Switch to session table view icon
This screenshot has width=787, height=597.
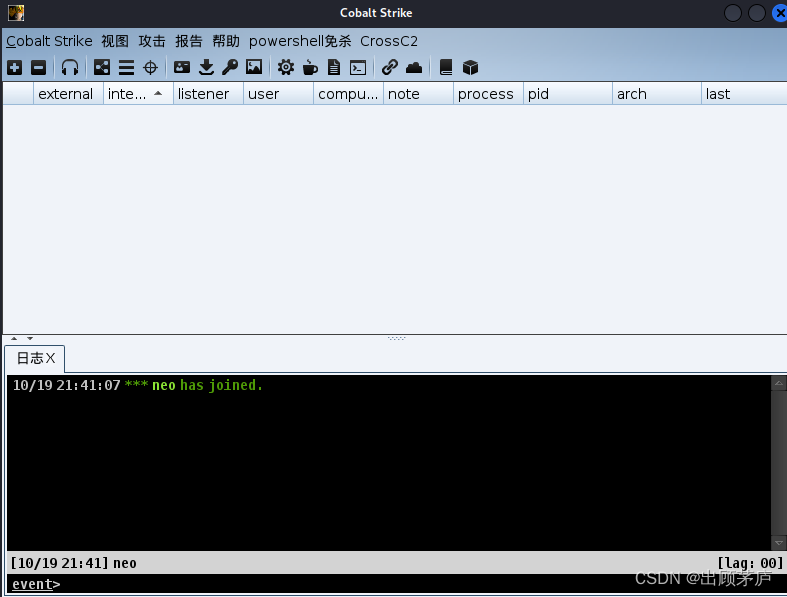click(126, 67)
